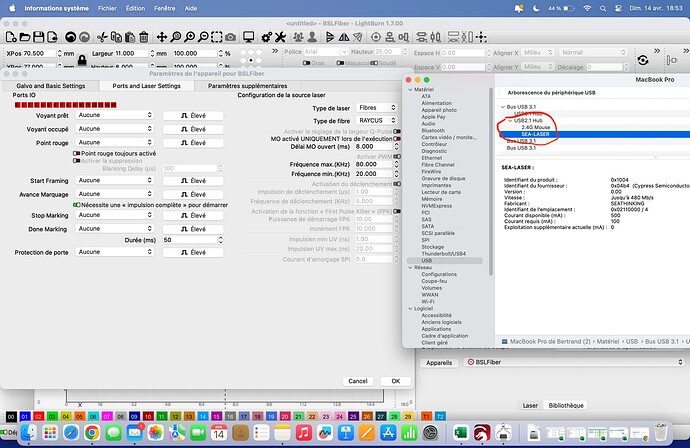Screen dimensions: 690x448
Task: Open the 'Voyant prêt' Aucune dropdown
Action: click(x=114, y=115)
